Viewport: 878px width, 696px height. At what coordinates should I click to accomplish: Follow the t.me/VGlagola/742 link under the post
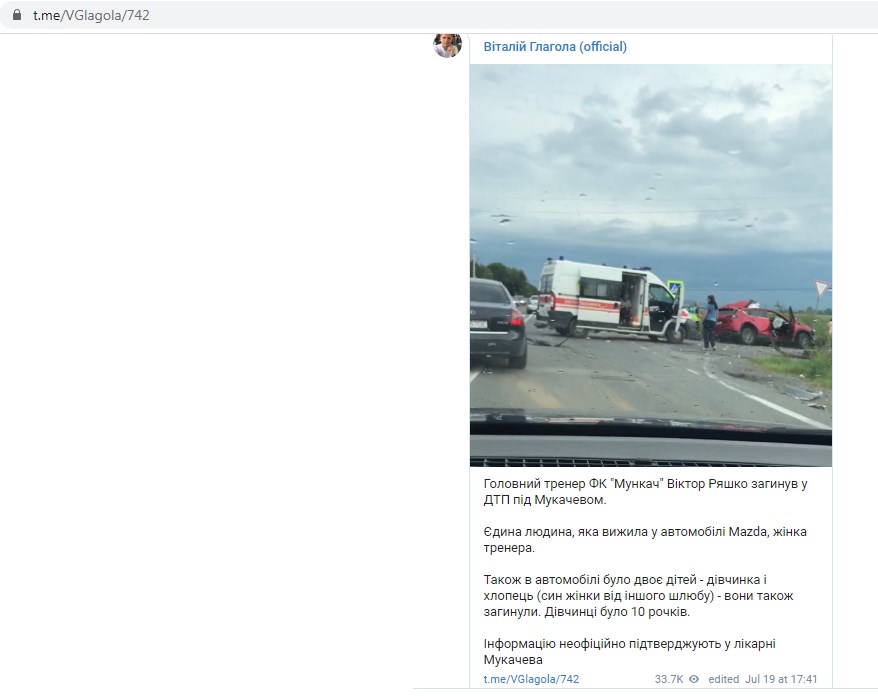click(x=531, y=679)
